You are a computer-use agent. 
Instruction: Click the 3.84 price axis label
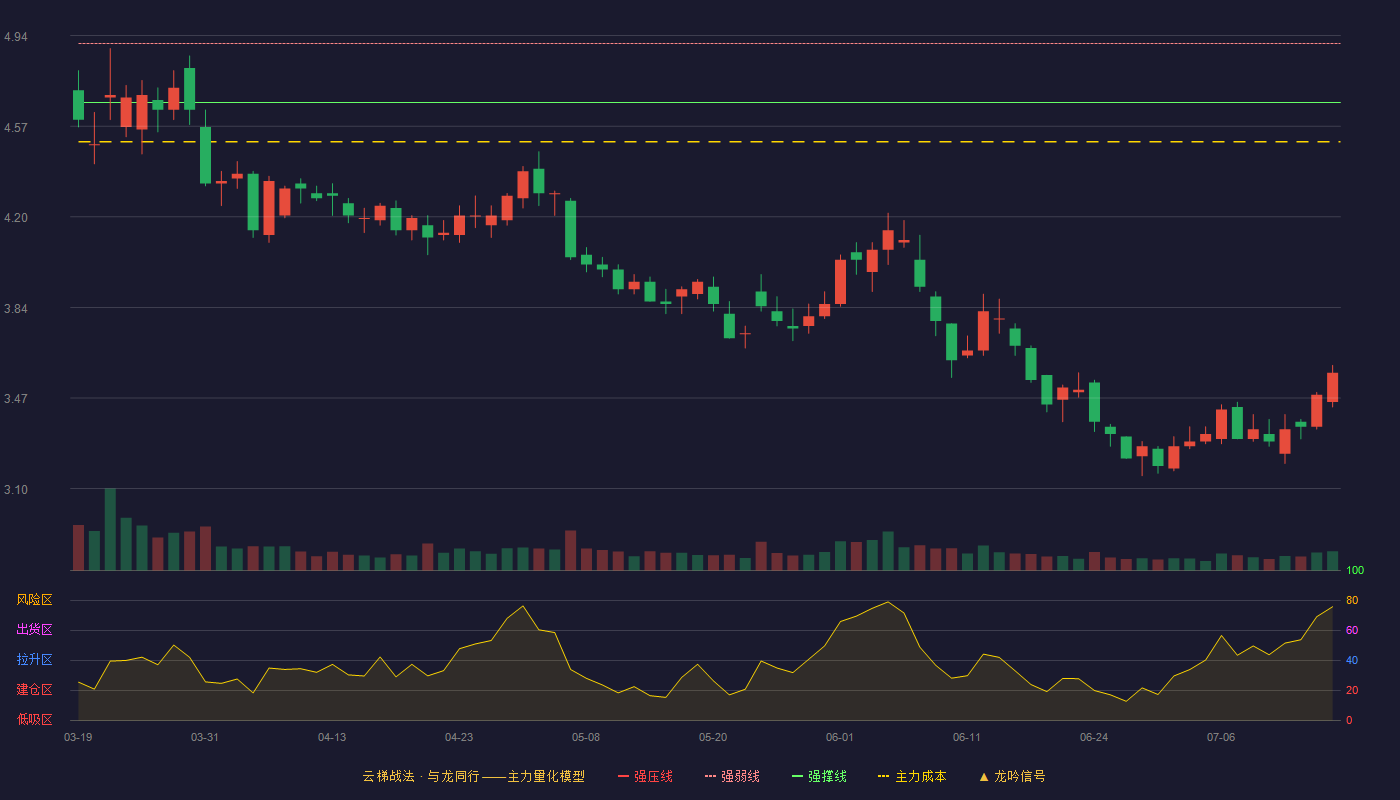[x=16, y=309]
